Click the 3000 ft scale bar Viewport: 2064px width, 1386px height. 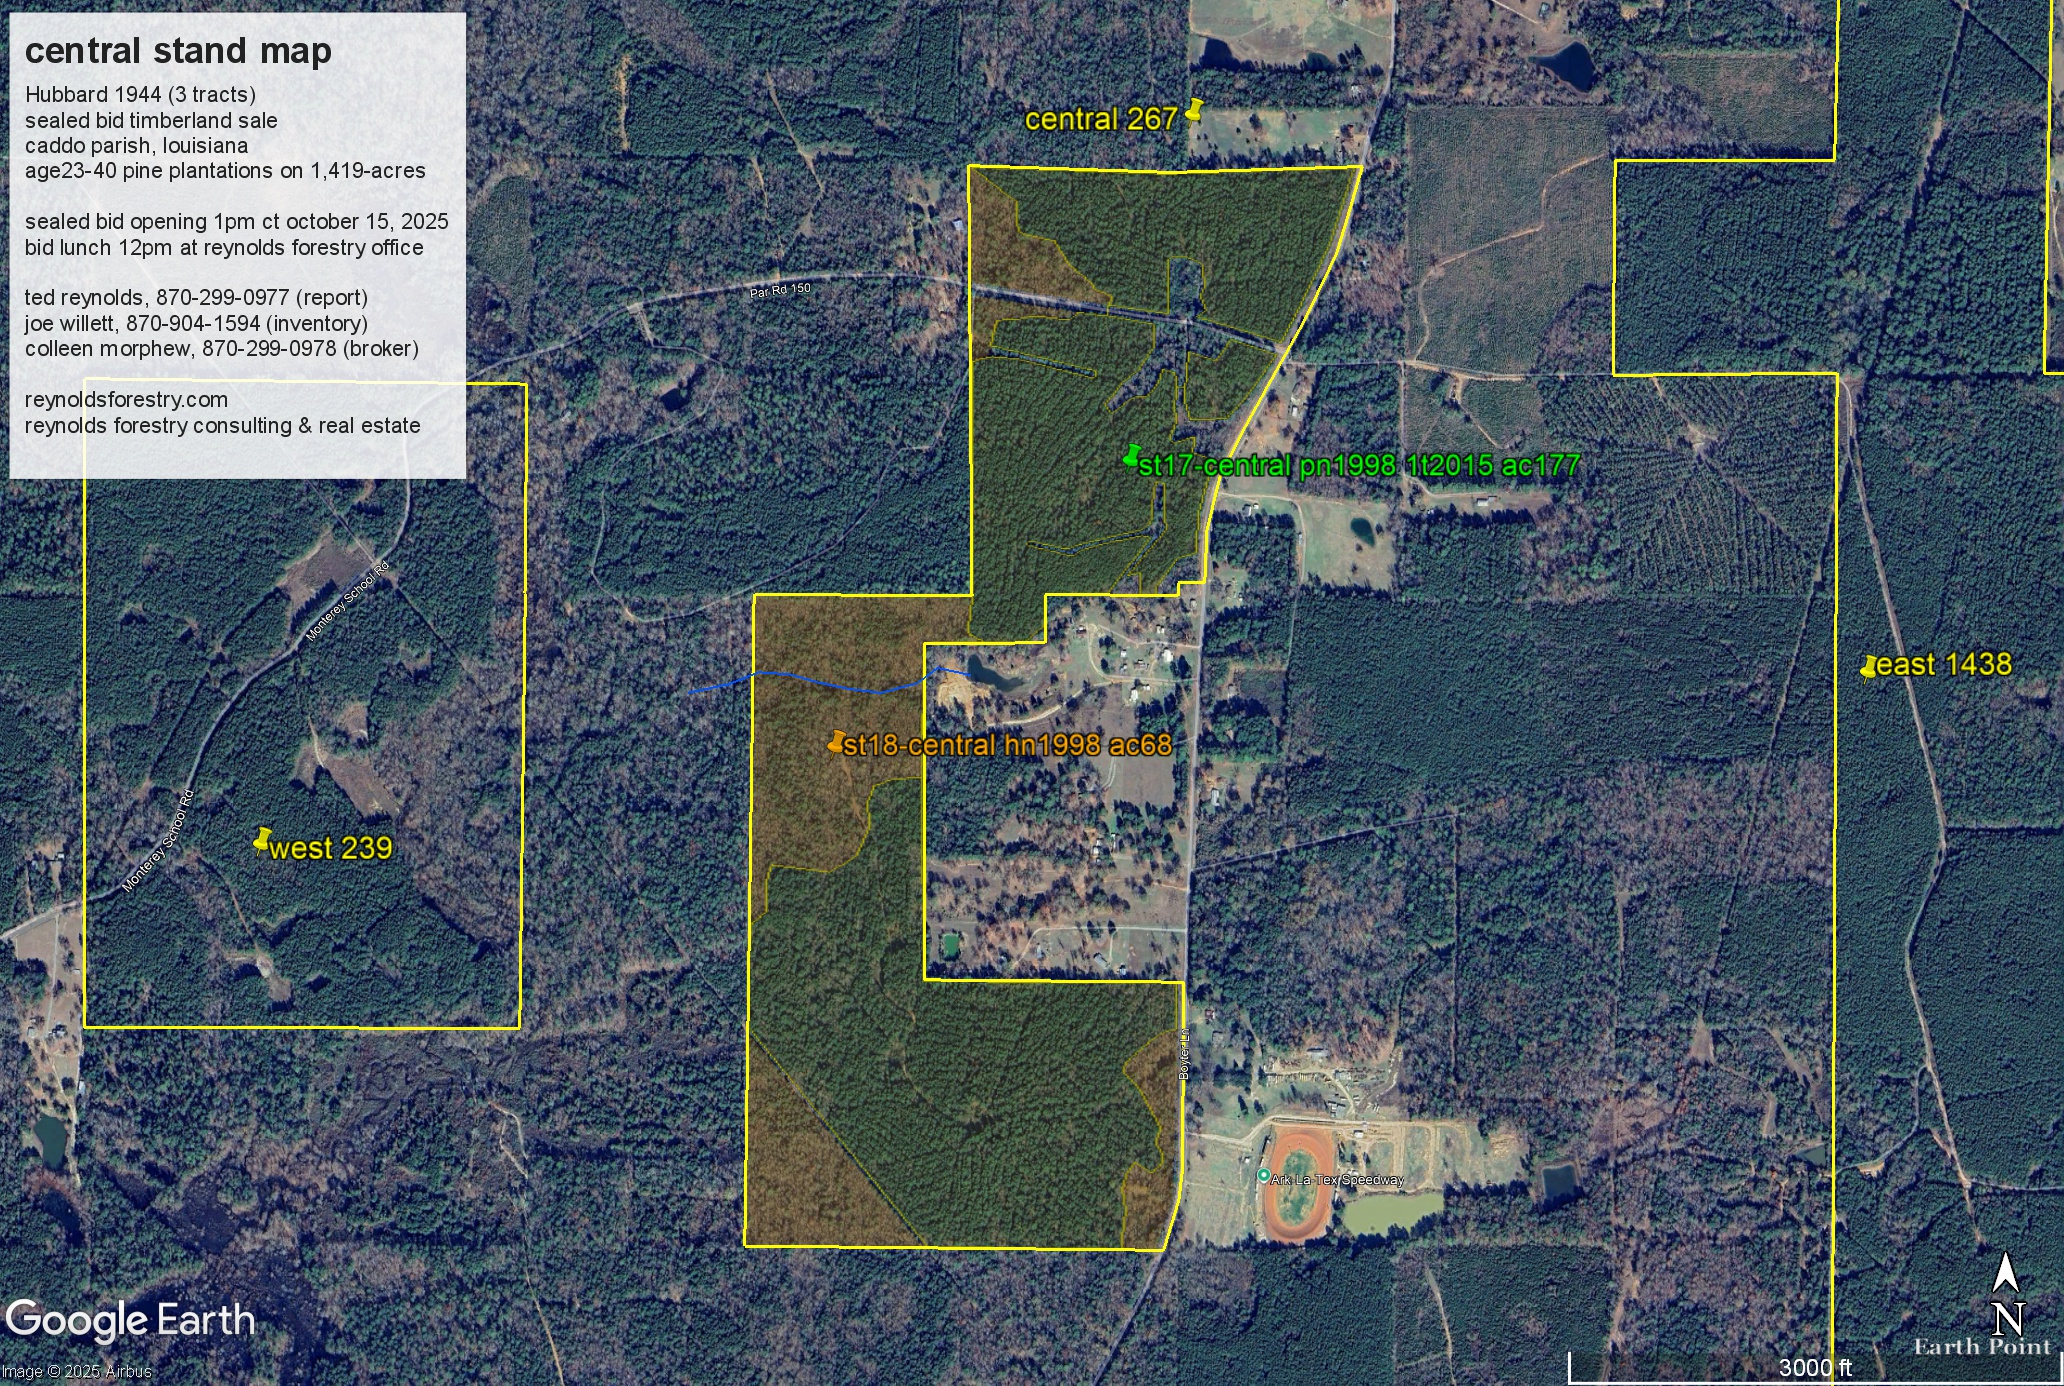1812,1367
